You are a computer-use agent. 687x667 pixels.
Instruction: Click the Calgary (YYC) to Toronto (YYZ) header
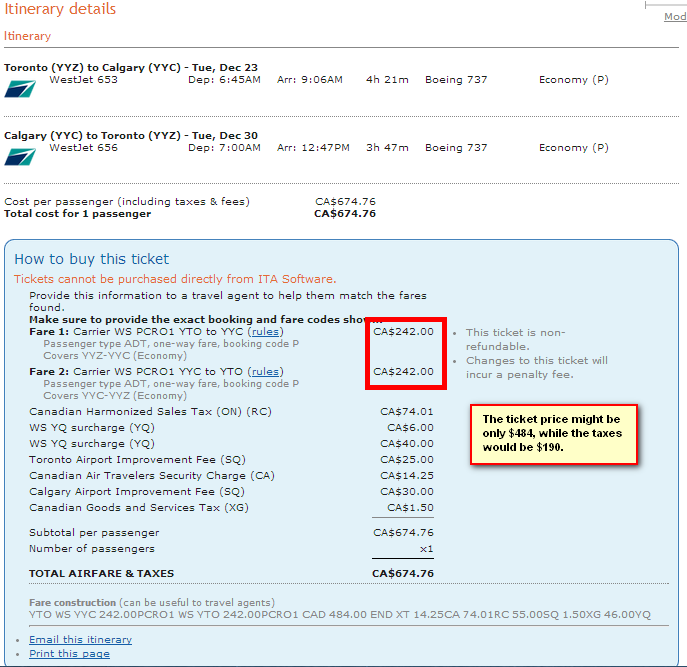(x=131, y=135)
